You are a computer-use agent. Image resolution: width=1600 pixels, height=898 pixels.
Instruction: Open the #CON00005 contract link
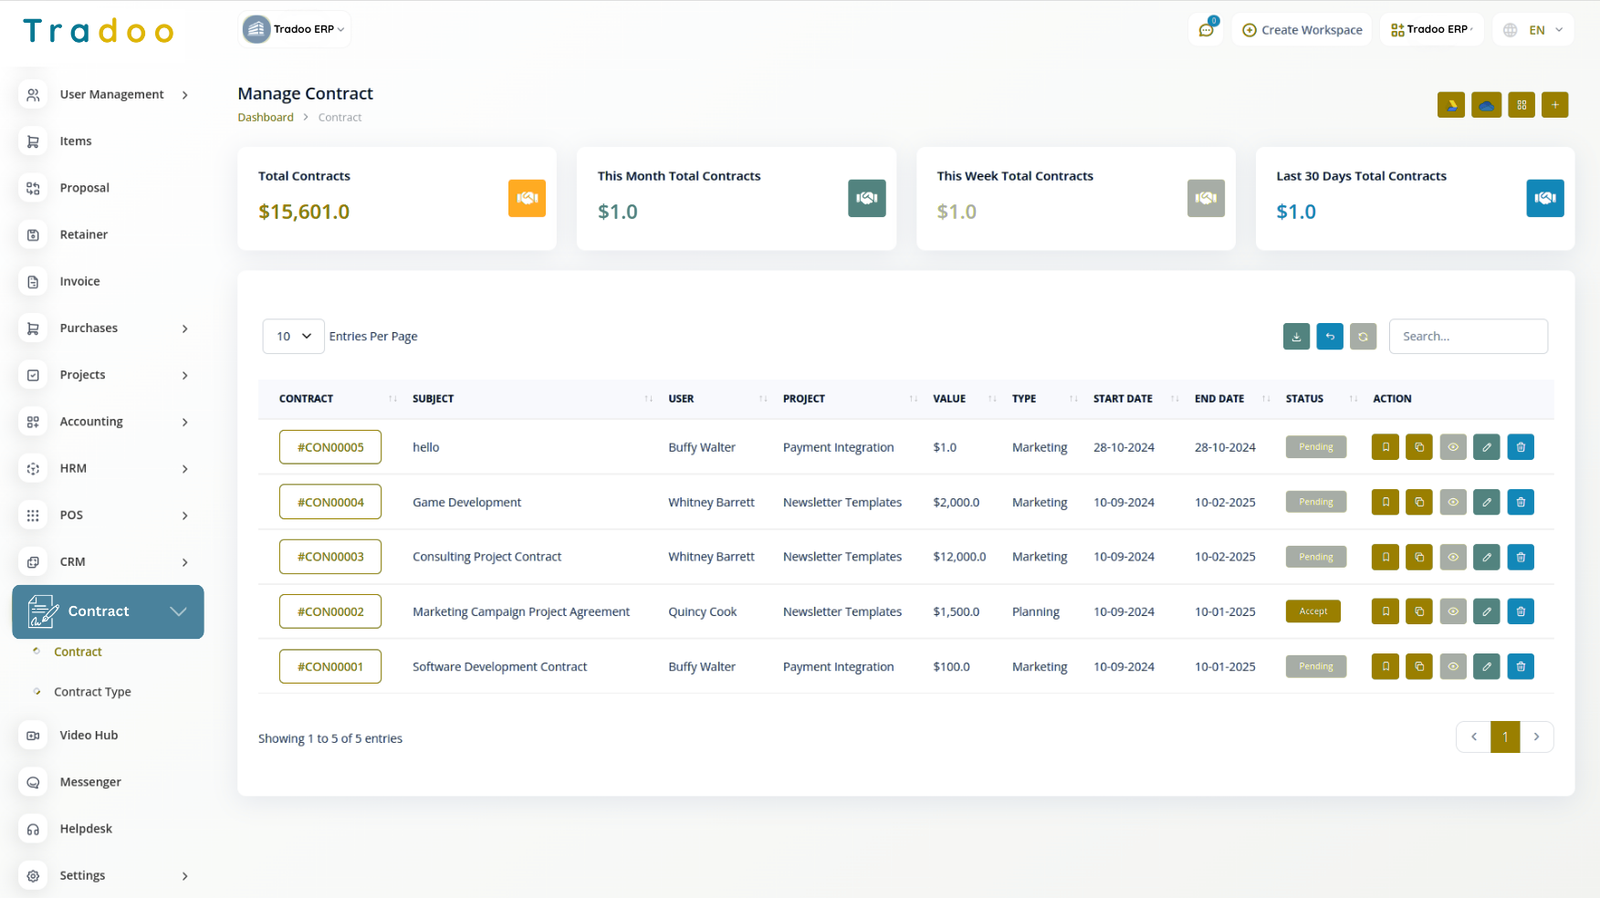click(330, 447)
